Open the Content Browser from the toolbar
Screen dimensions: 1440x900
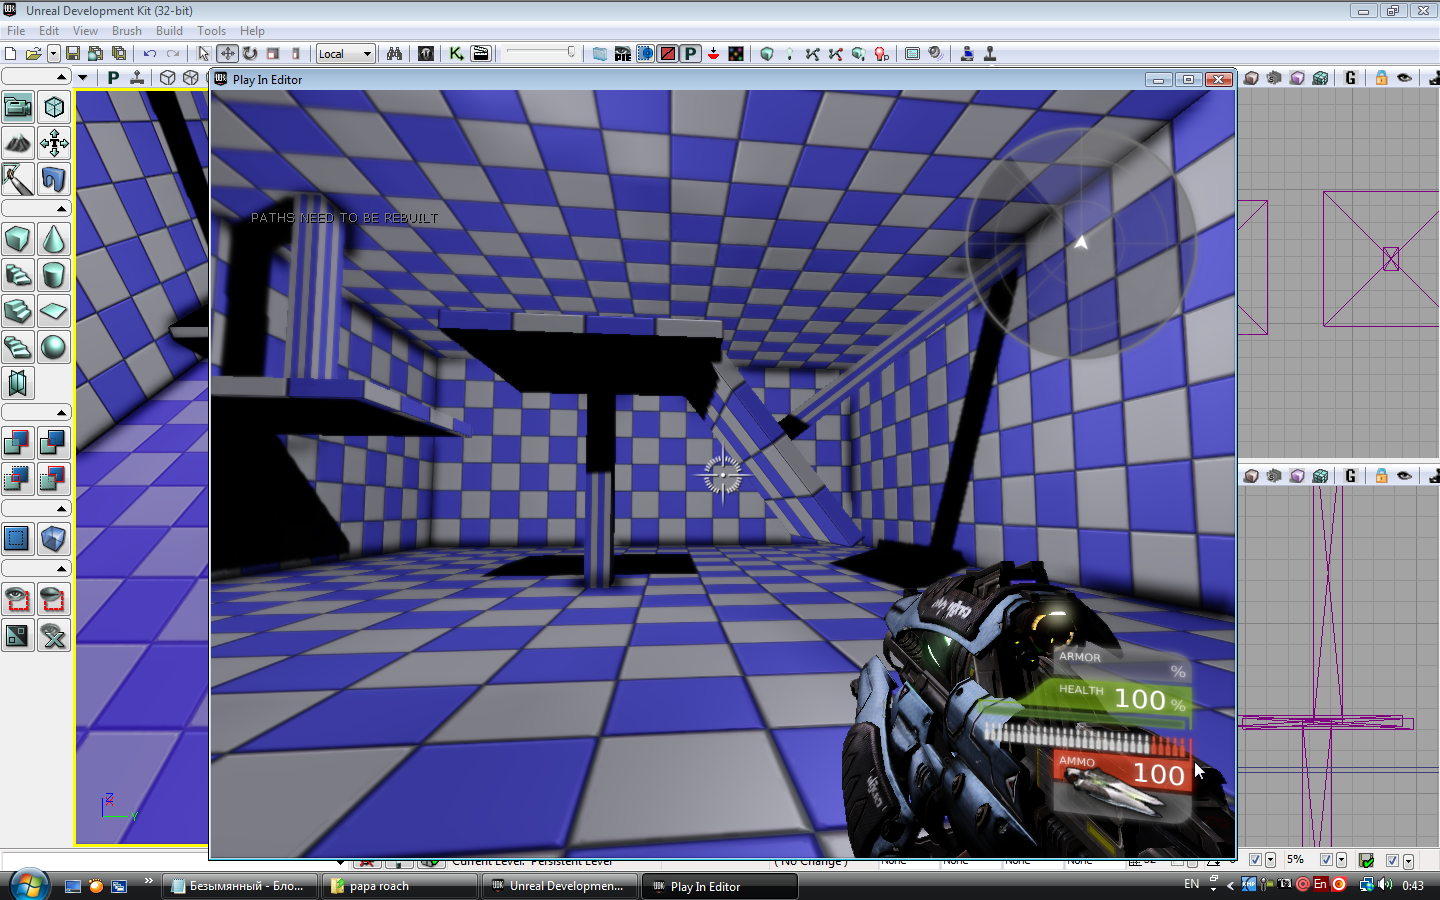[x=426, y=54]
